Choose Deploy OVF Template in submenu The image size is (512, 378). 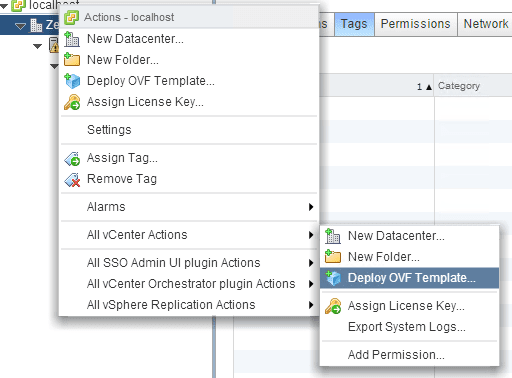pyautogui.click(x=409, y=278)
